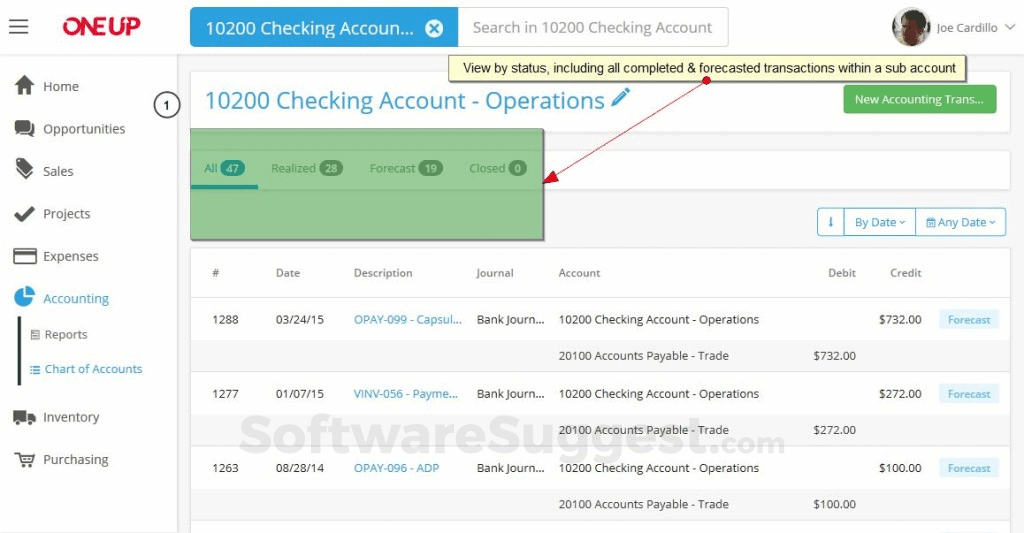Click the Inventory truck icon
The width and height of the screenshot is (1024, 533).
click(x=25, y=417)
